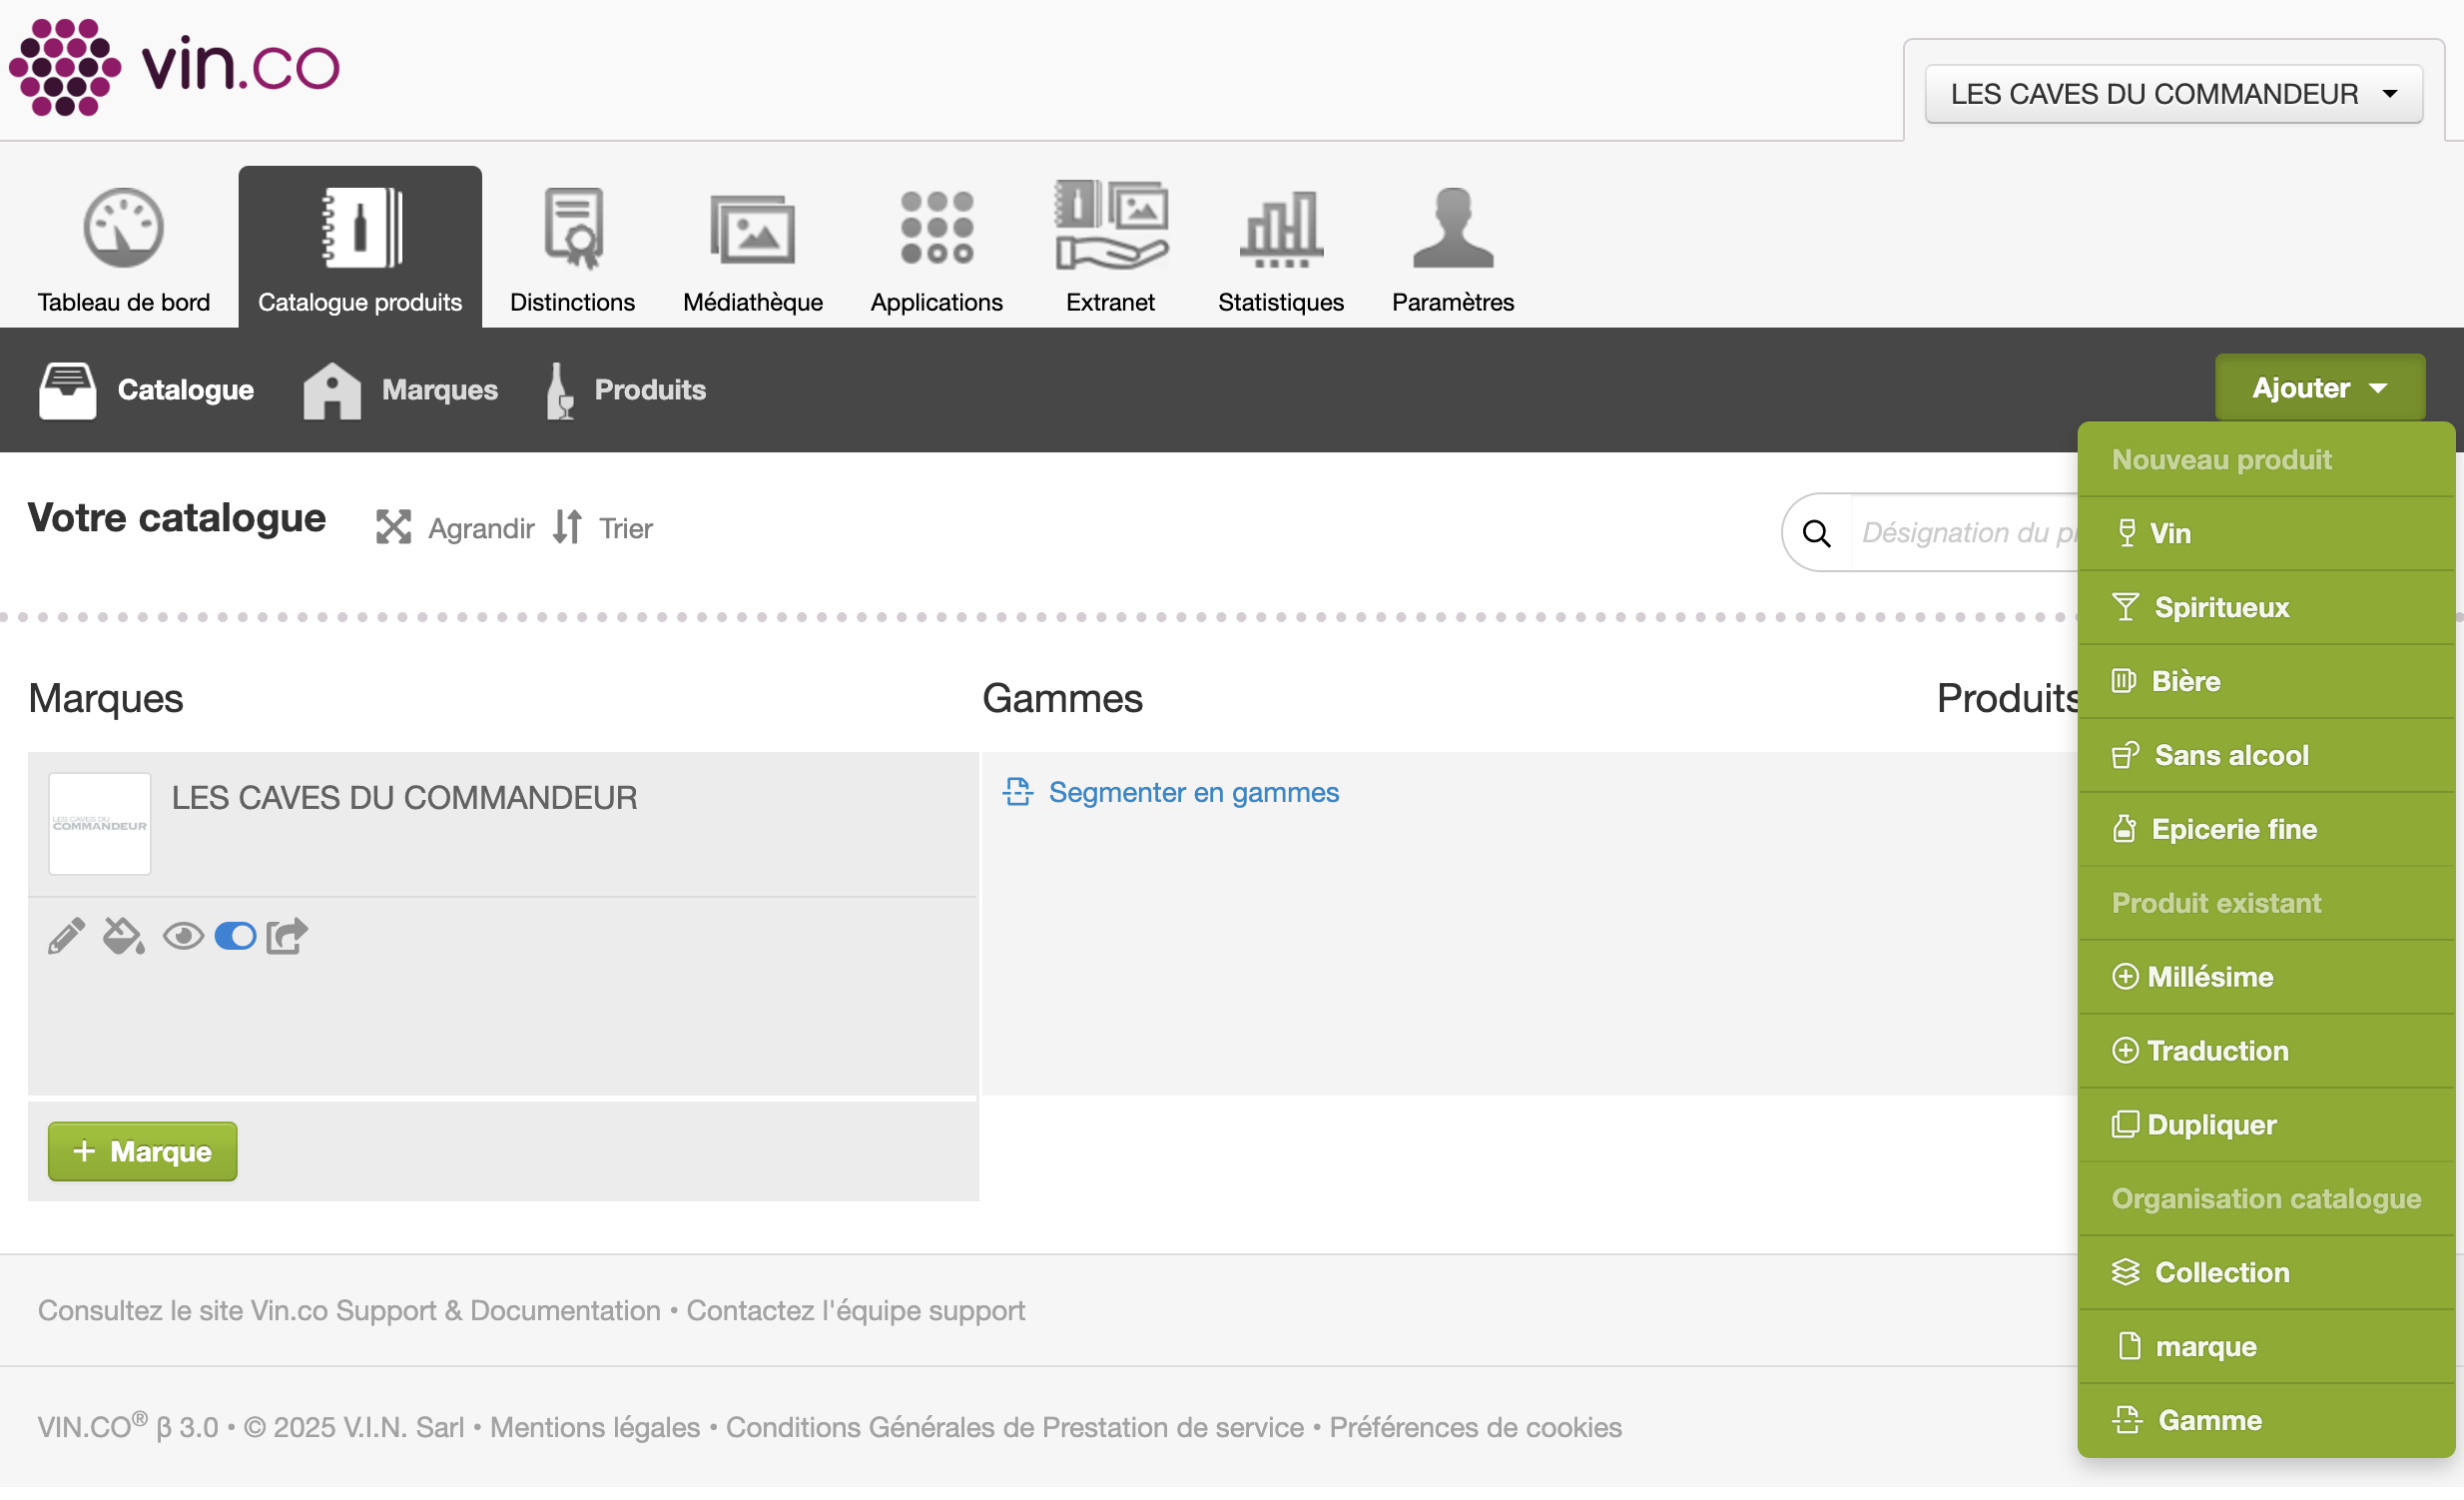The width and height of the screenshot is (2464, 1500).
Task: Open the Statistiques chart icon
Action: (x=1280, y=228)
